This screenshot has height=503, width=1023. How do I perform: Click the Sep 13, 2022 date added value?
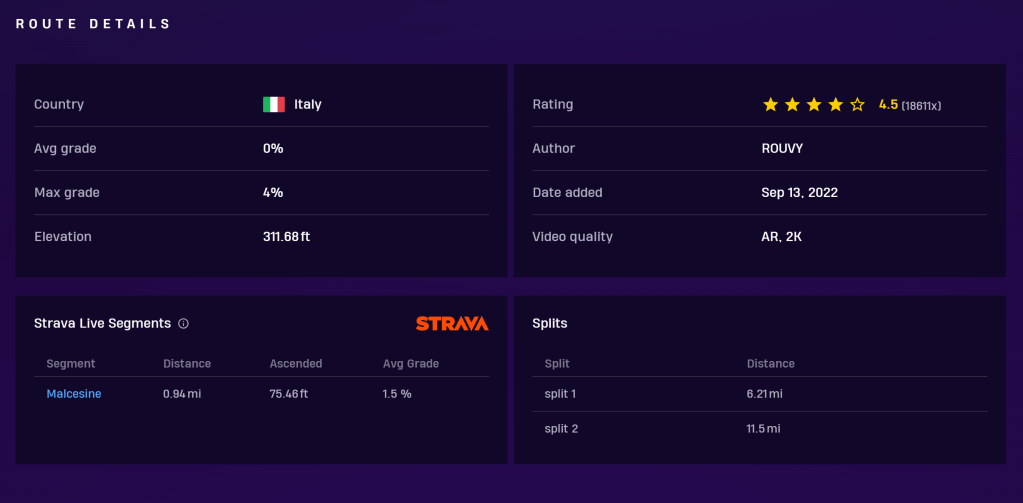point(799,192)
